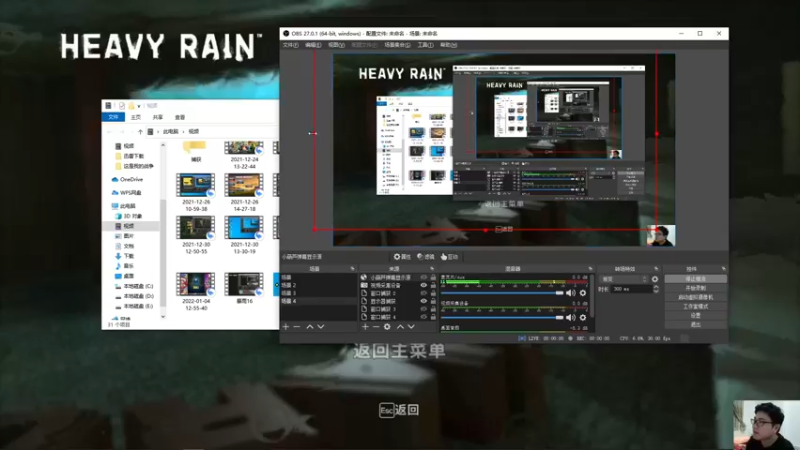Image resolution: width=800 pixels, height=450 pixels.
Task: Select the 场景 4 scene
Action: (318, 301)
